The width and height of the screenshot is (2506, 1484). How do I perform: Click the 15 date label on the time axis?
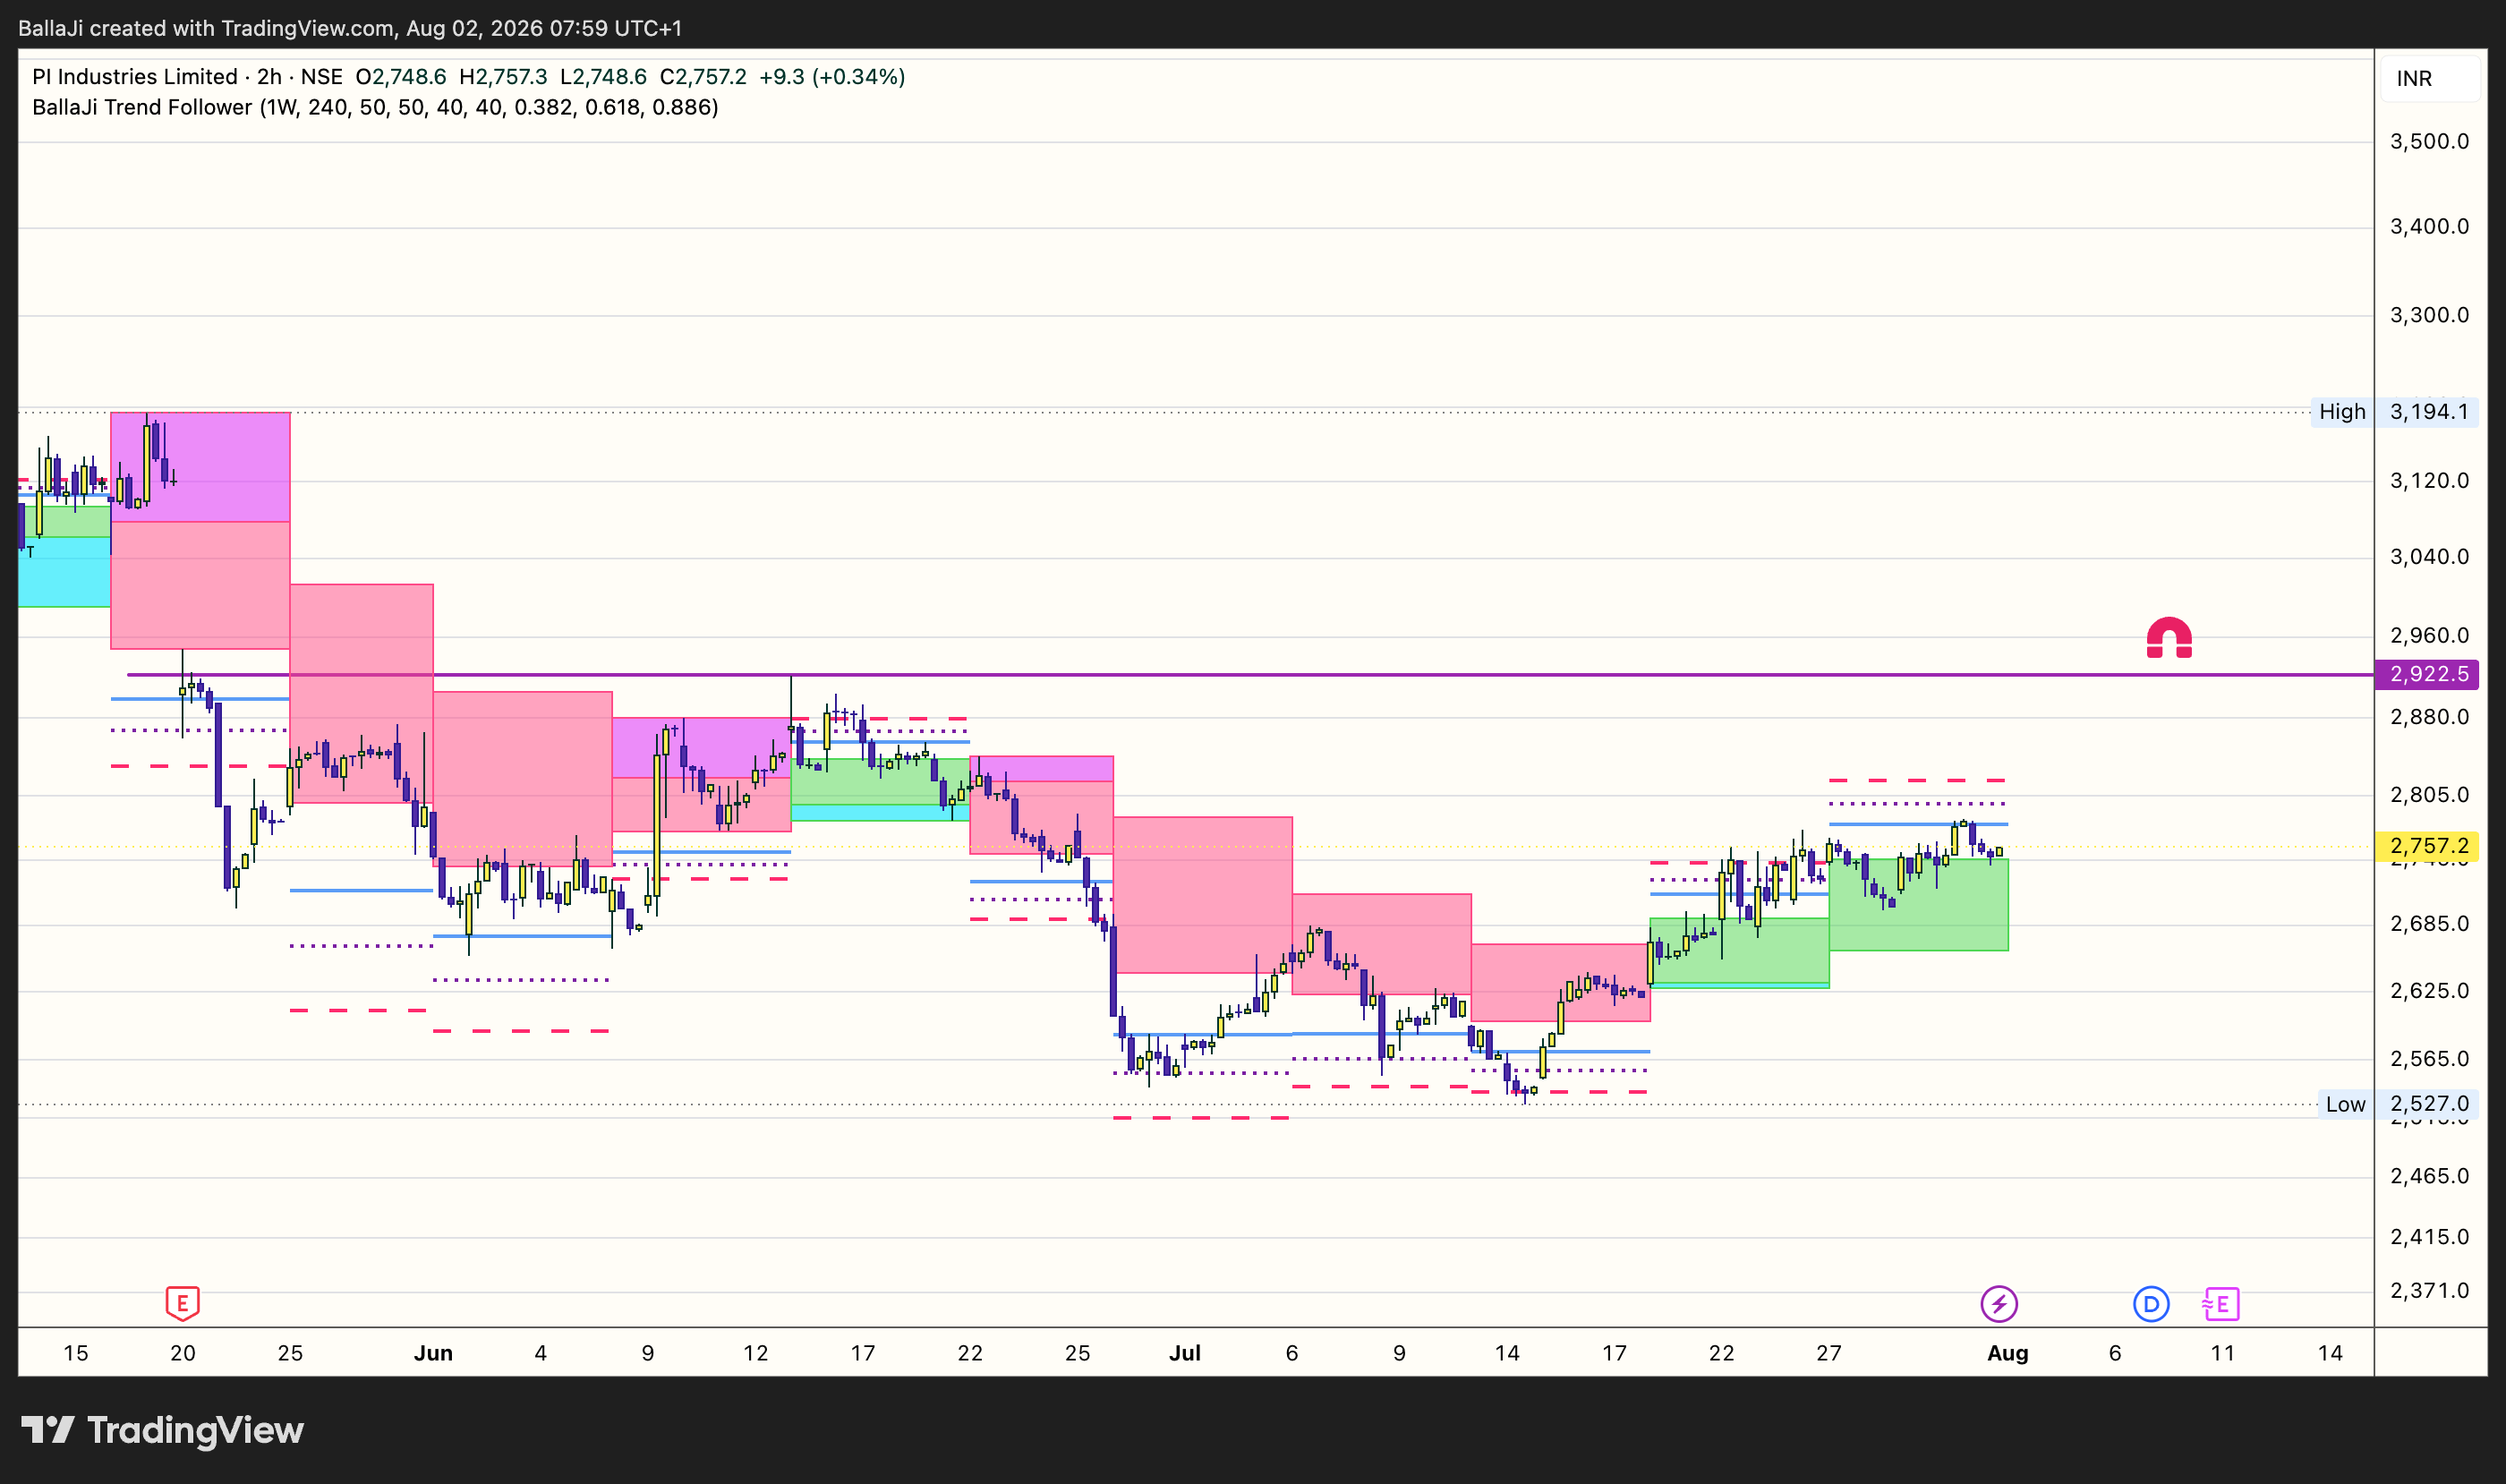pos(76,1353)
